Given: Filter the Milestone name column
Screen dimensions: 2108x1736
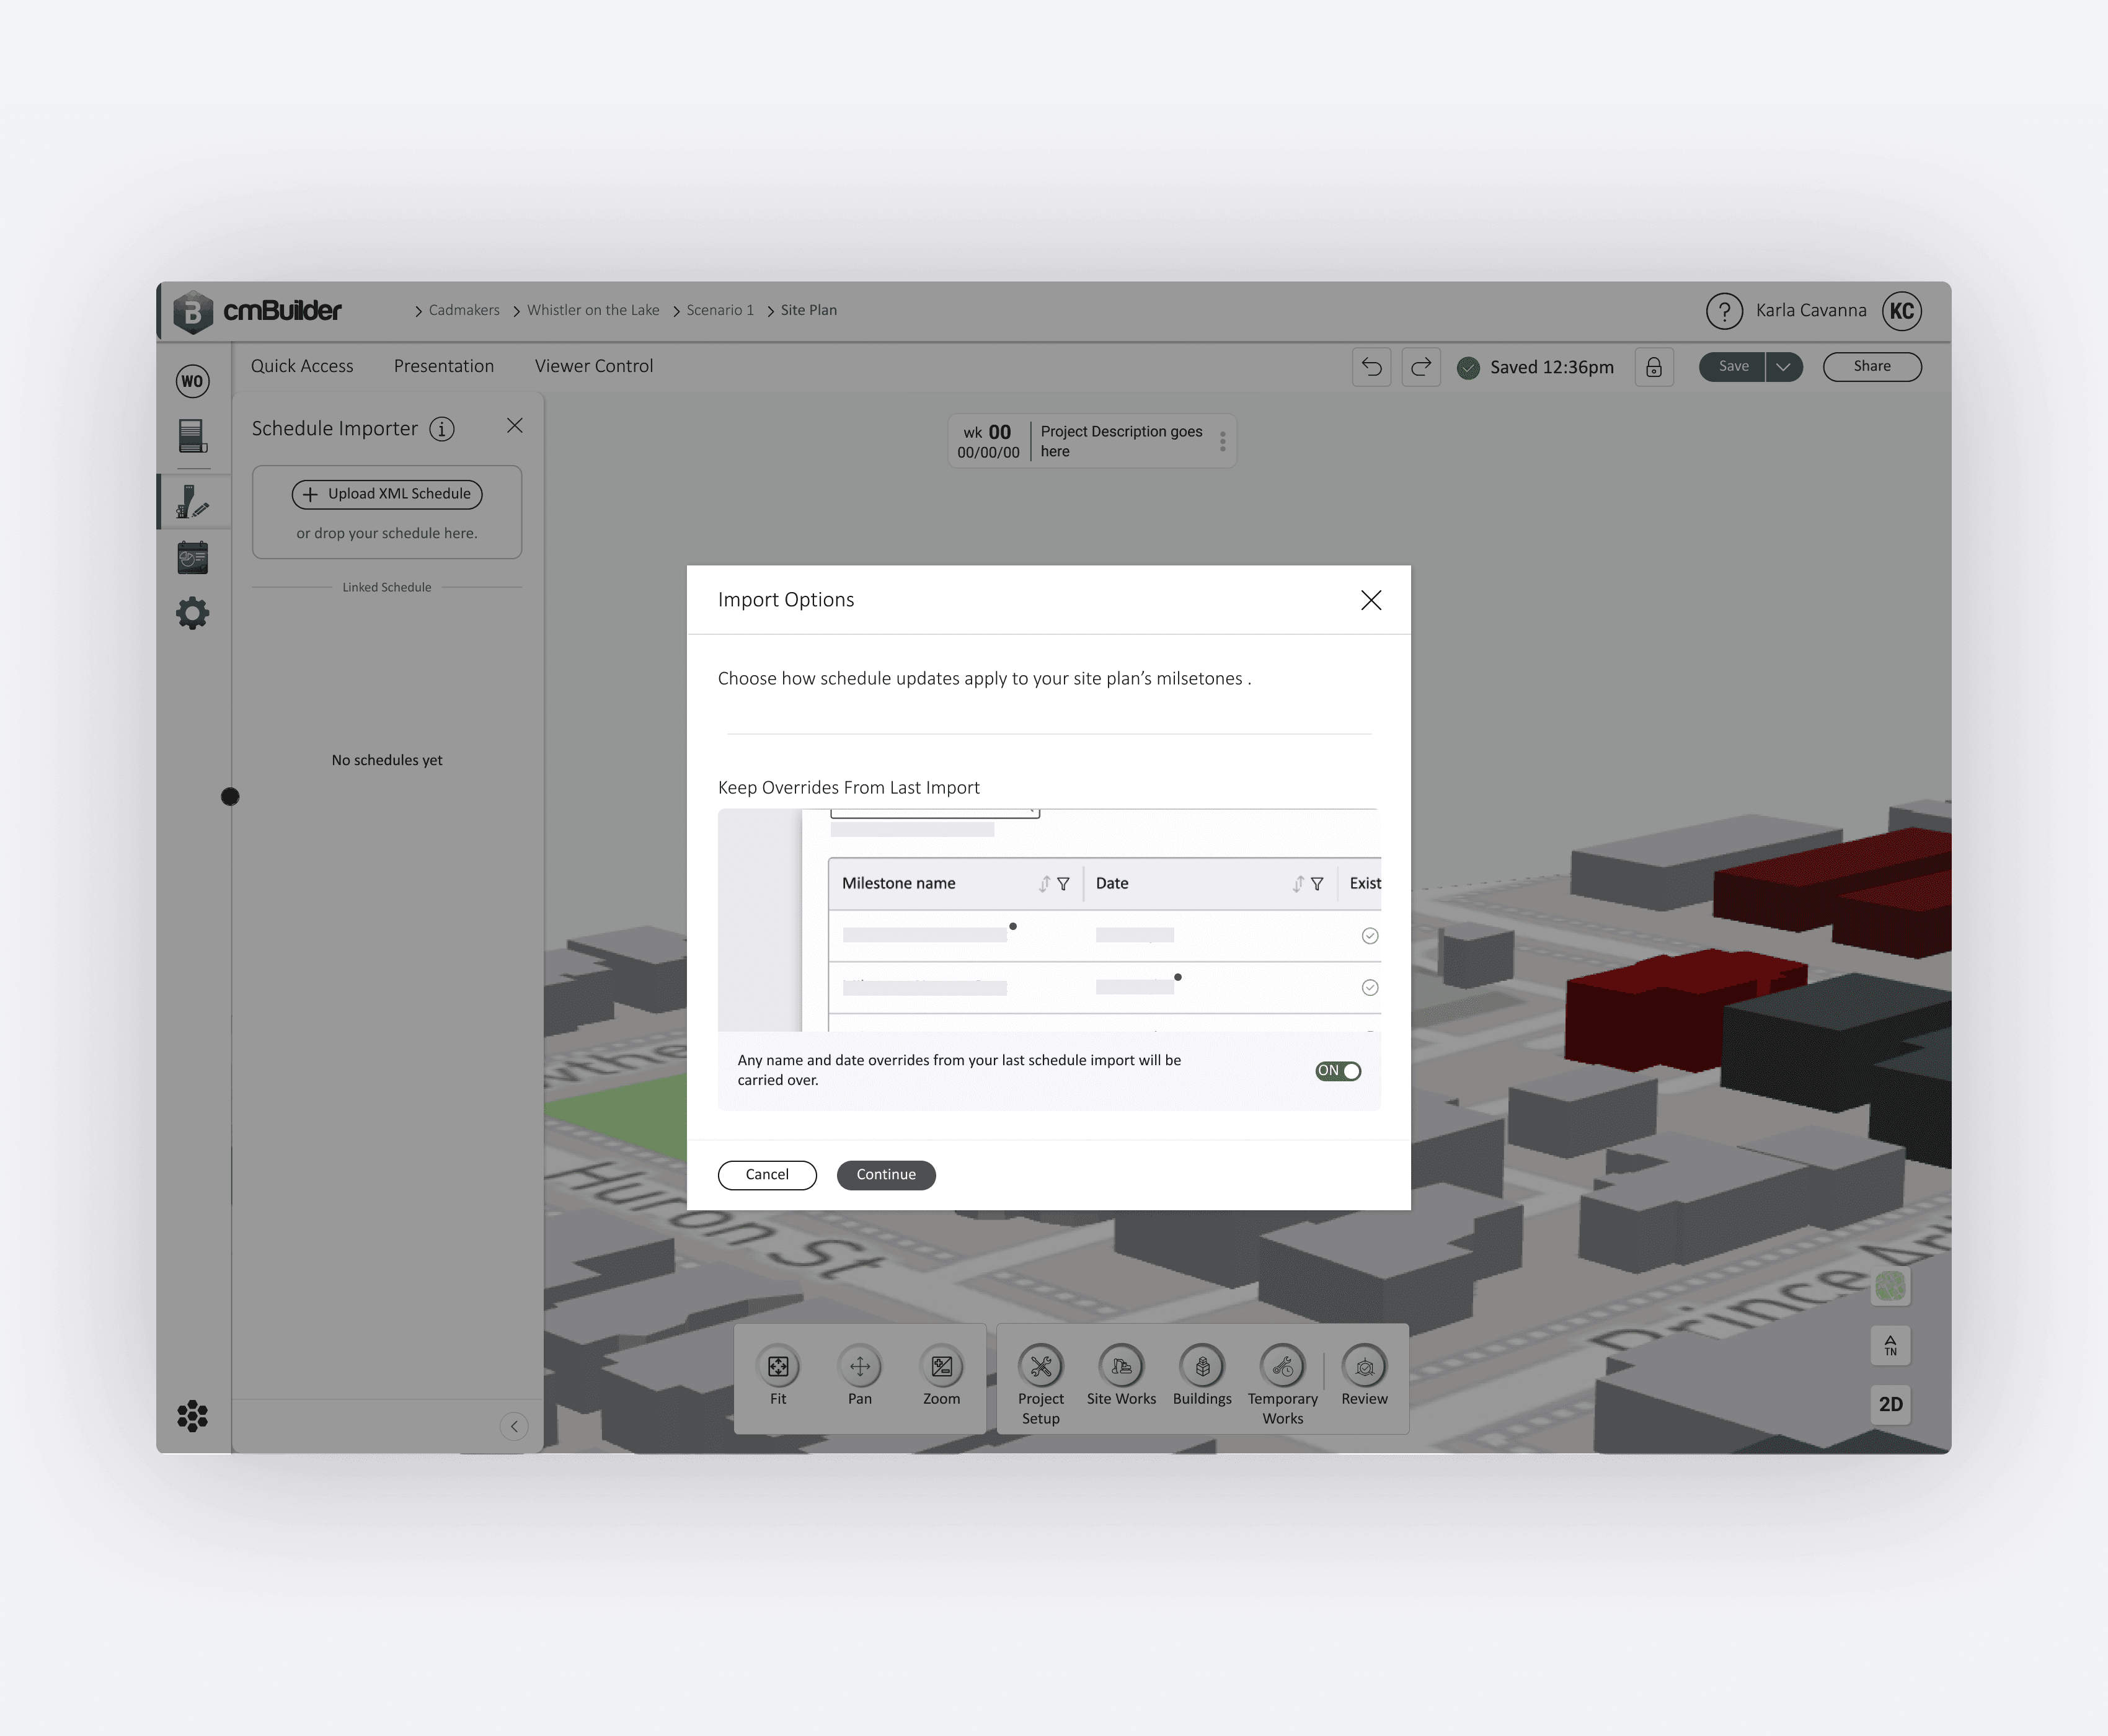Looking at the screenshot, I should click(1063, 884).
